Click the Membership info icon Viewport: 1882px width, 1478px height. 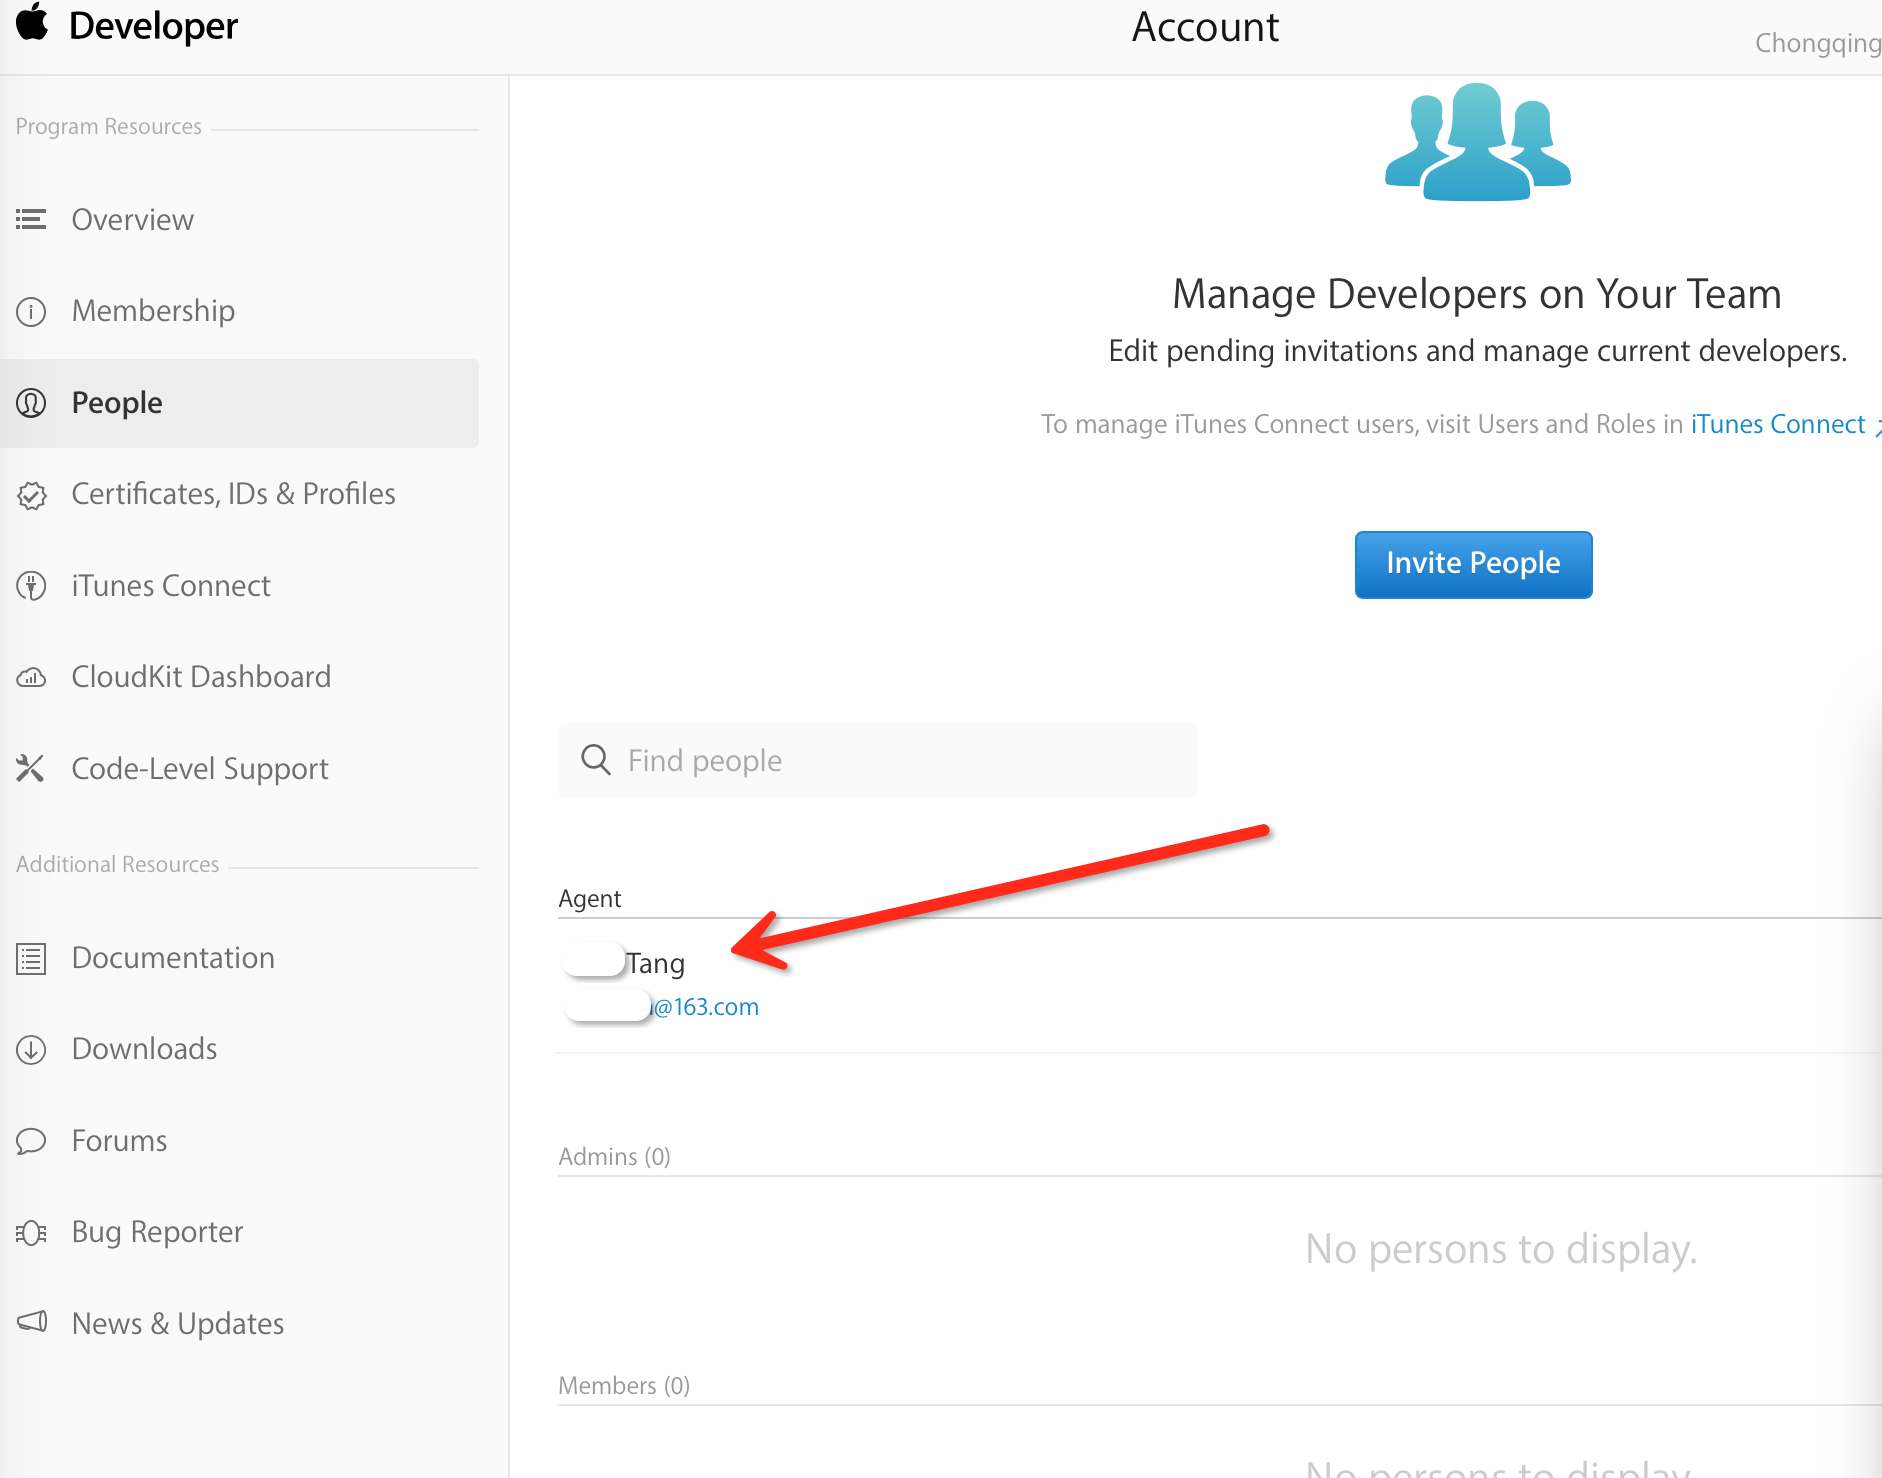(x=31, y=312)
